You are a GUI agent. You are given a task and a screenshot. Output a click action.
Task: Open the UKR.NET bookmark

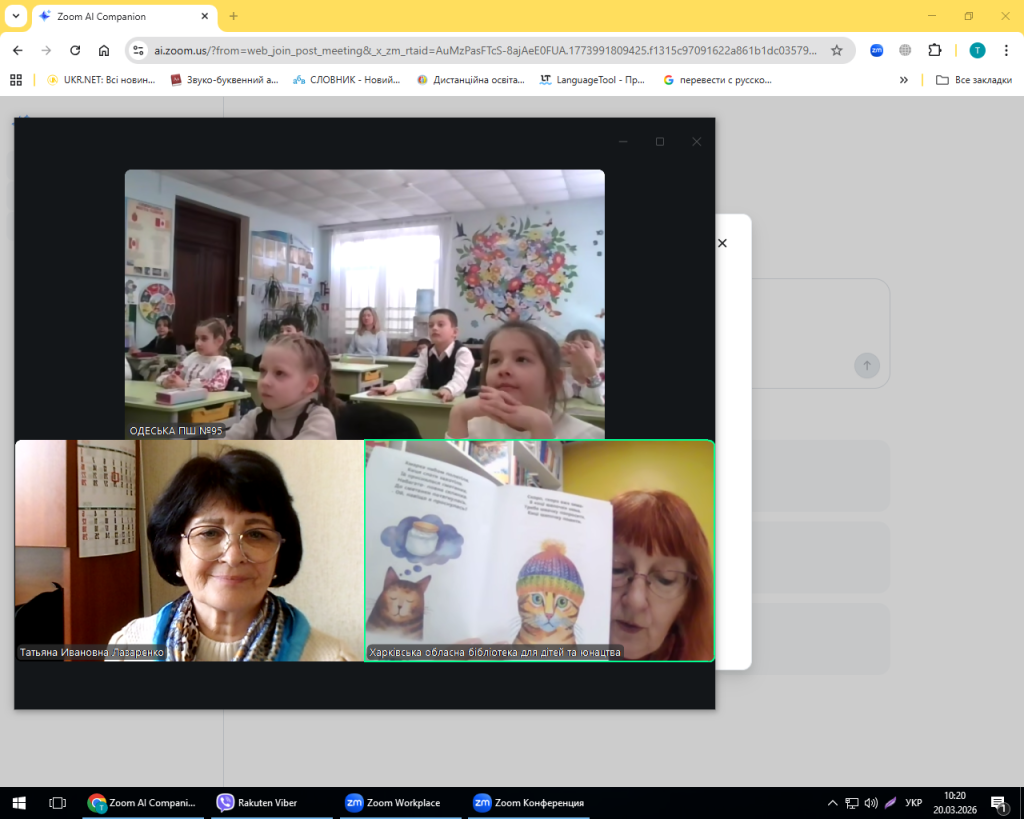point(100,80)
